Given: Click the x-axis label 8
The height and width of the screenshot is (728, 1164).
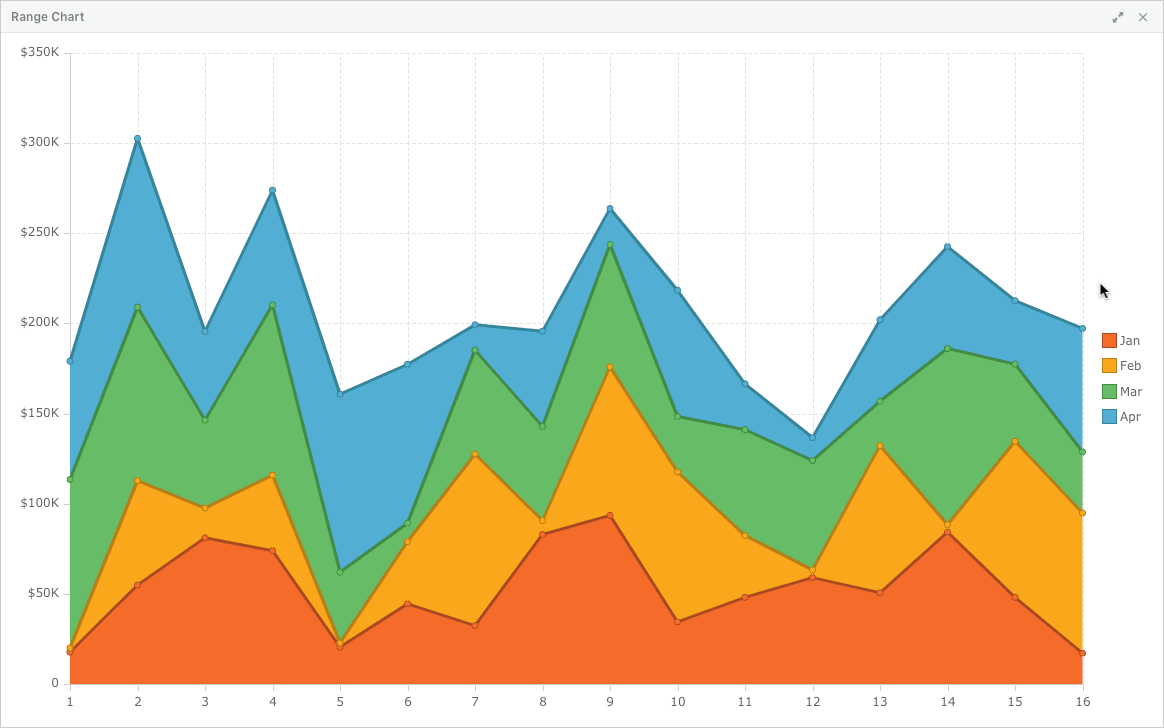Looking at the screenshot, I should (543, 701).
